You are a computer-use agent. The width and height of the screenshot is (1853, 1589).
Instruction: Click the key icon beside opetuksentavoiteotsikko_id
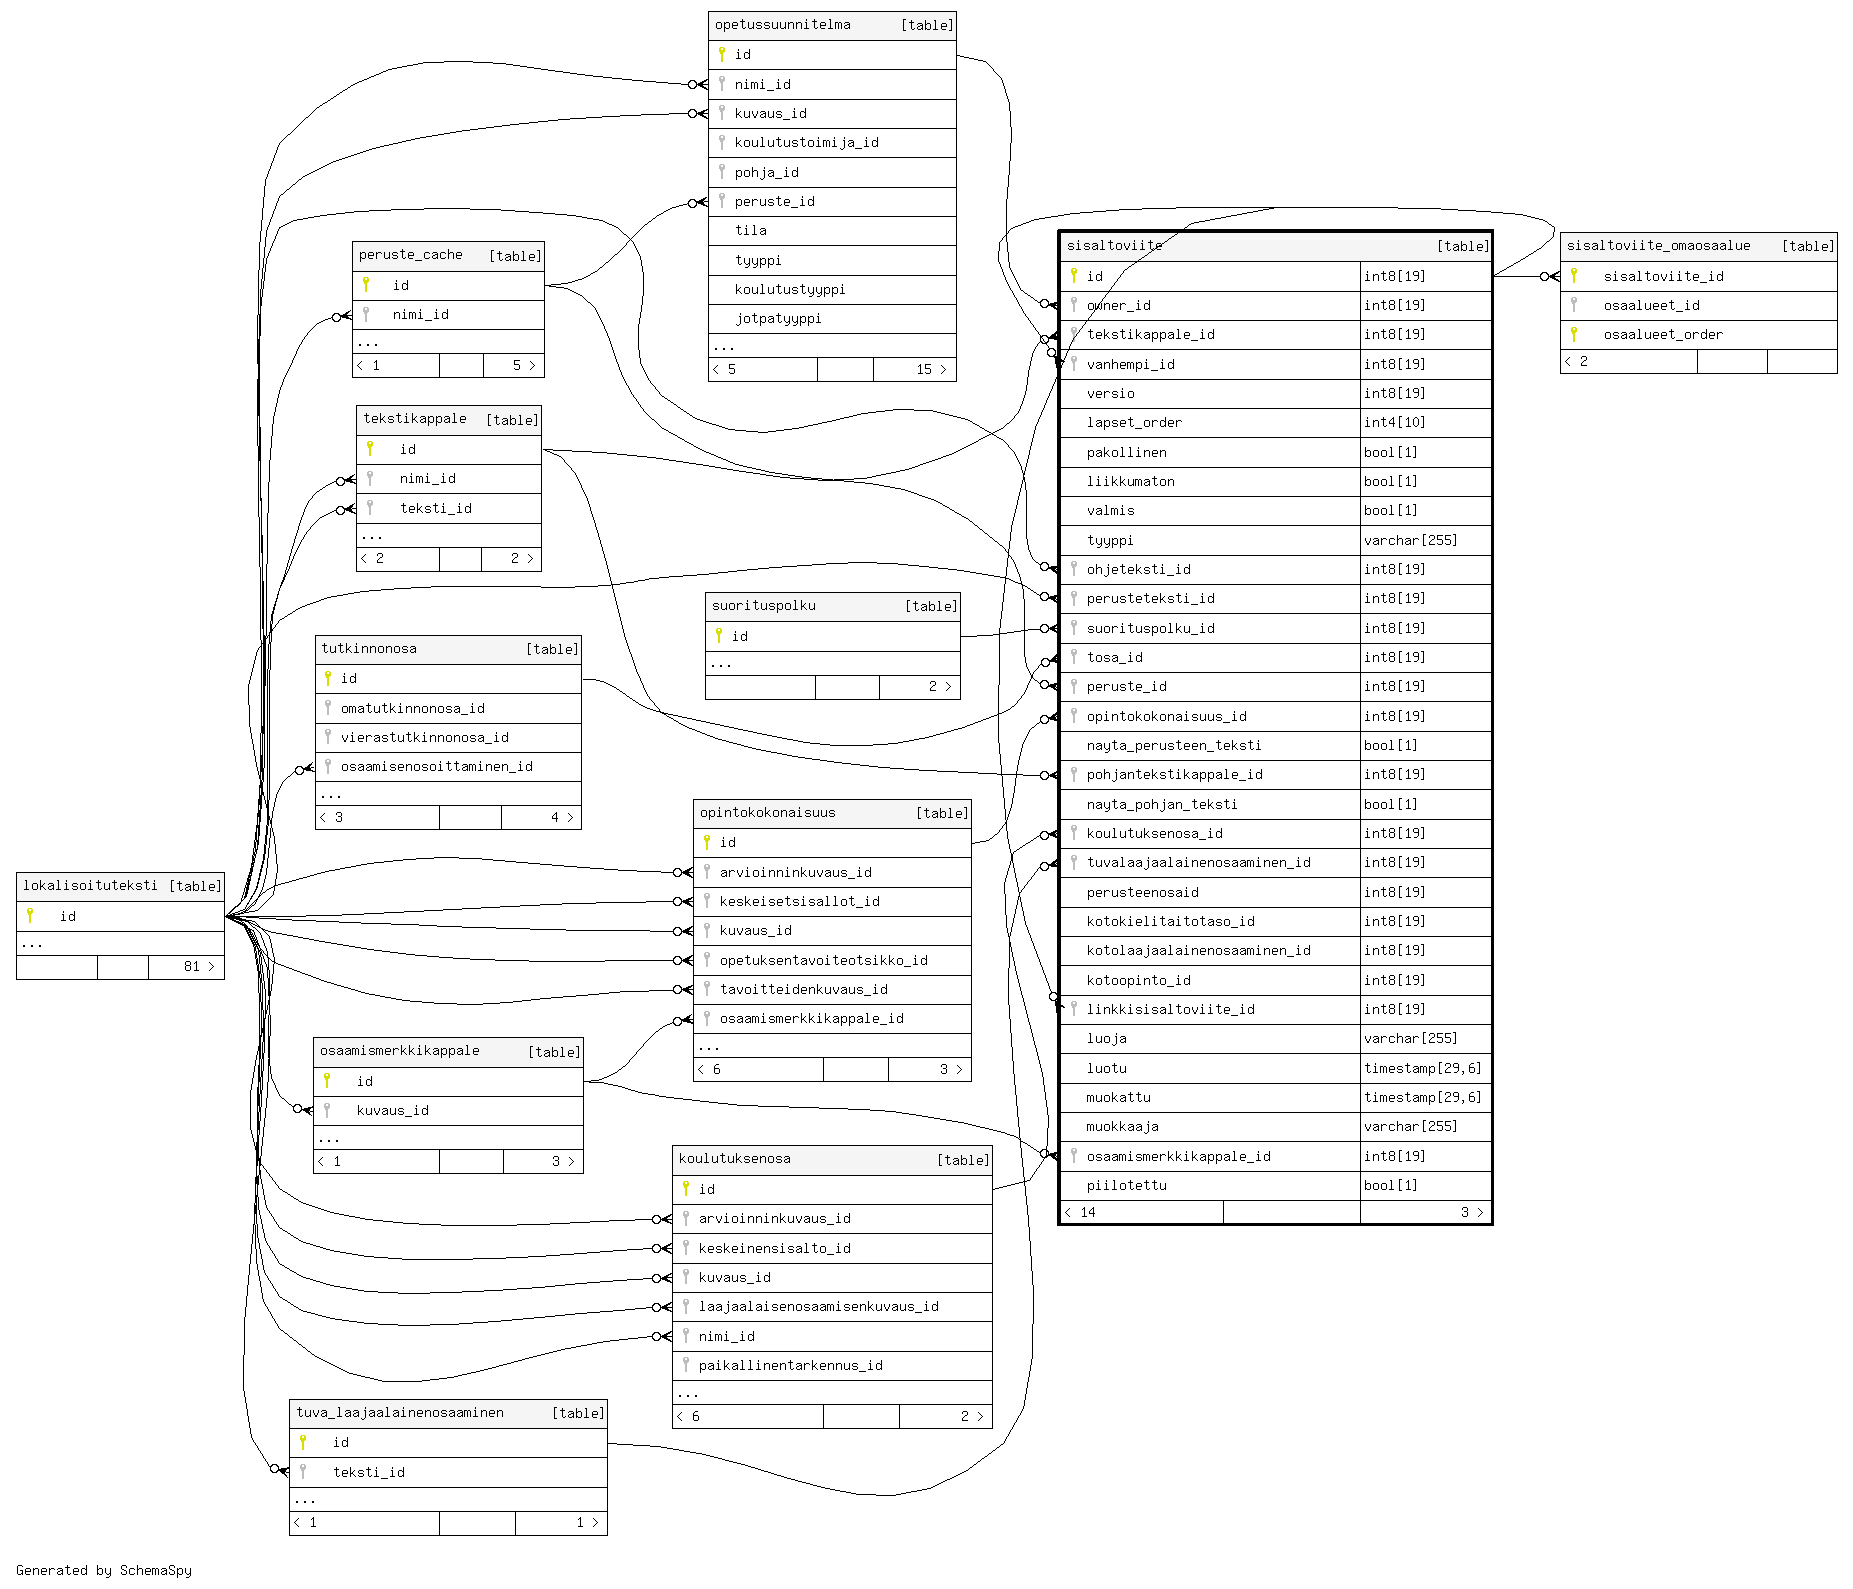pyautogui.click(x=707, y=960)
